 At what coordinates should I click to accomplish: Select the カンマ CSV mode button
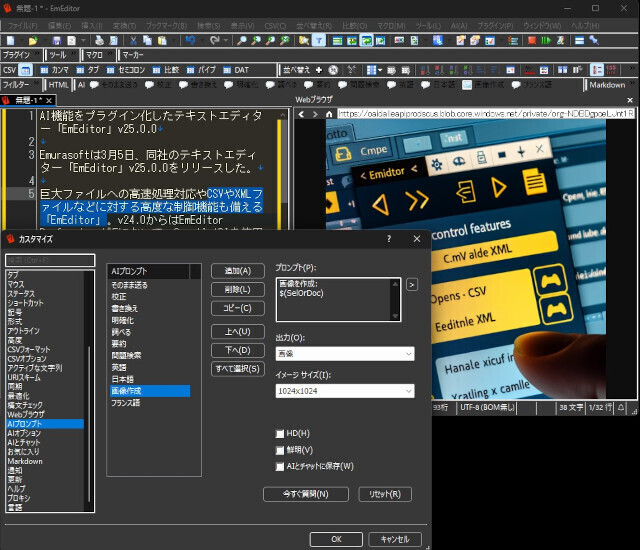point(55,70)
